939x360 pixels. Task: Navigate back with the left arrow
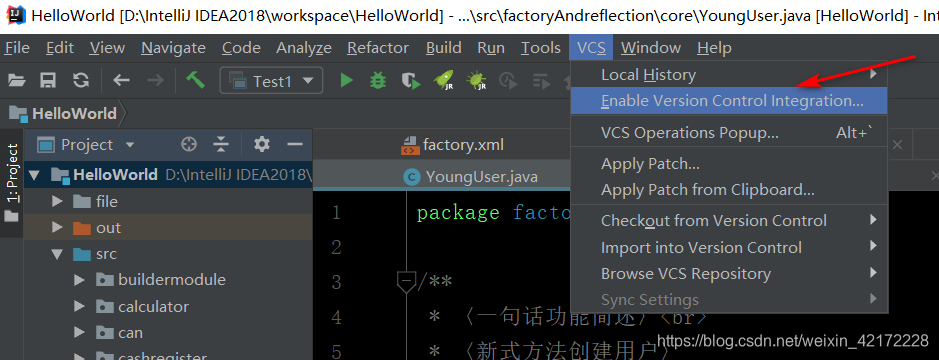pyautogui.click(x=122, y=80)
